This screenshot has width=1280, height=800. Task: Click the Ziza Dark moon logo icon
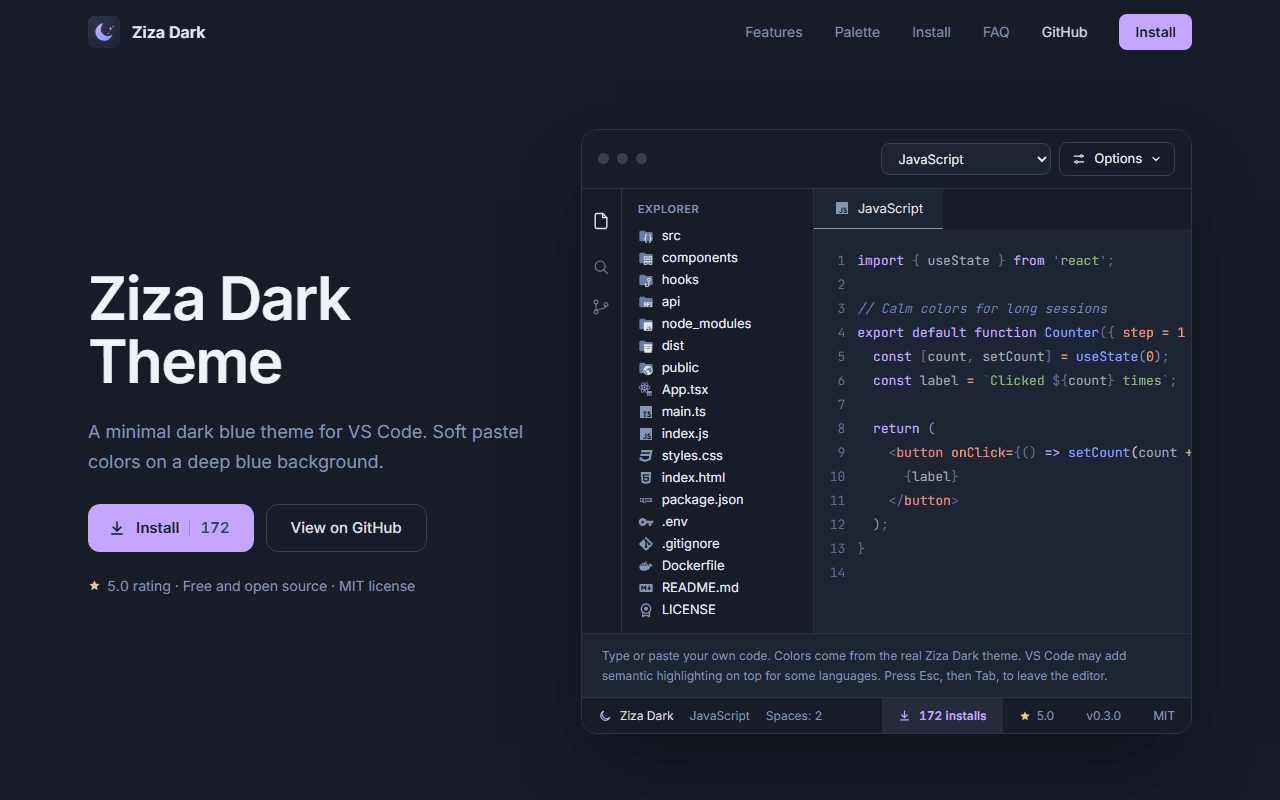tap(104, 32)
